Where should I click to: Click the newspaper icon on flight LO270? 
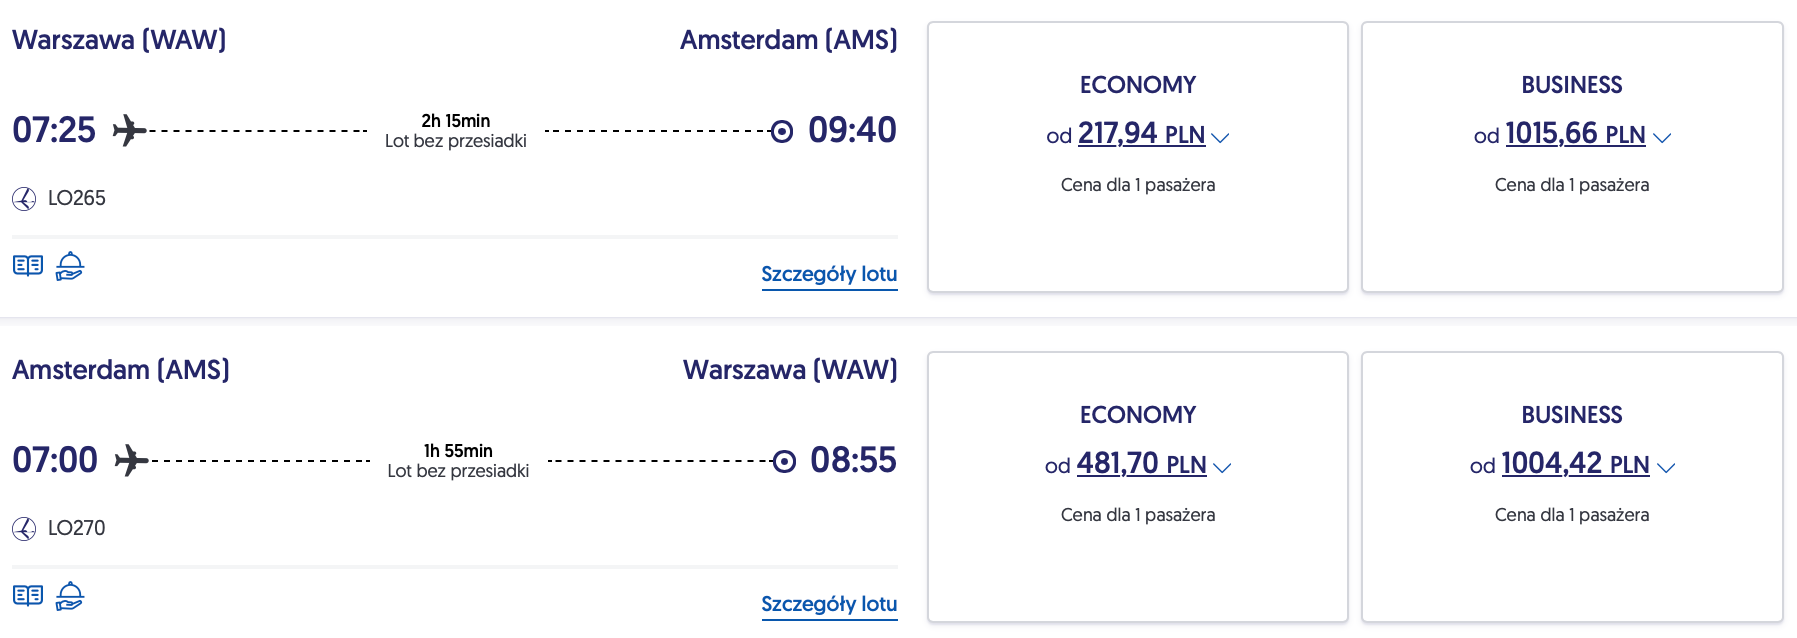27,596
